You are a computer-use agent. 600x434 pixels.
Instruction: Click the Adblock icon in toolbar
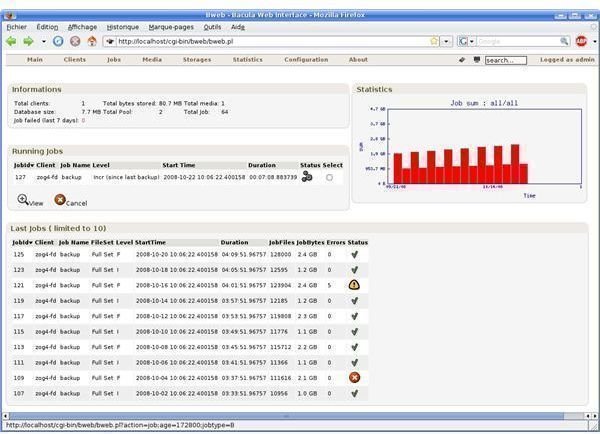[x=581, y=41]
